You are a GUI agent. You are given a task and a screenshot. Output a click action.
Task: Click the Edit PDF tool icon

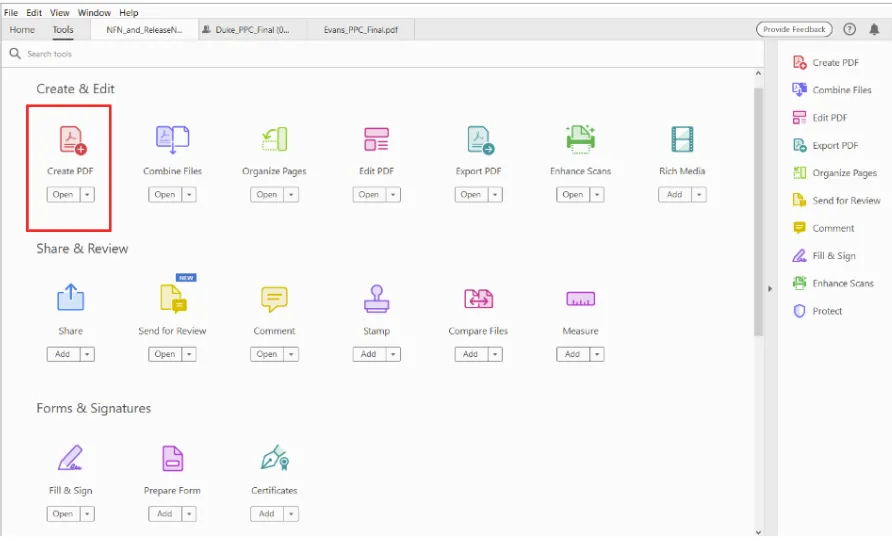point(377,139)
